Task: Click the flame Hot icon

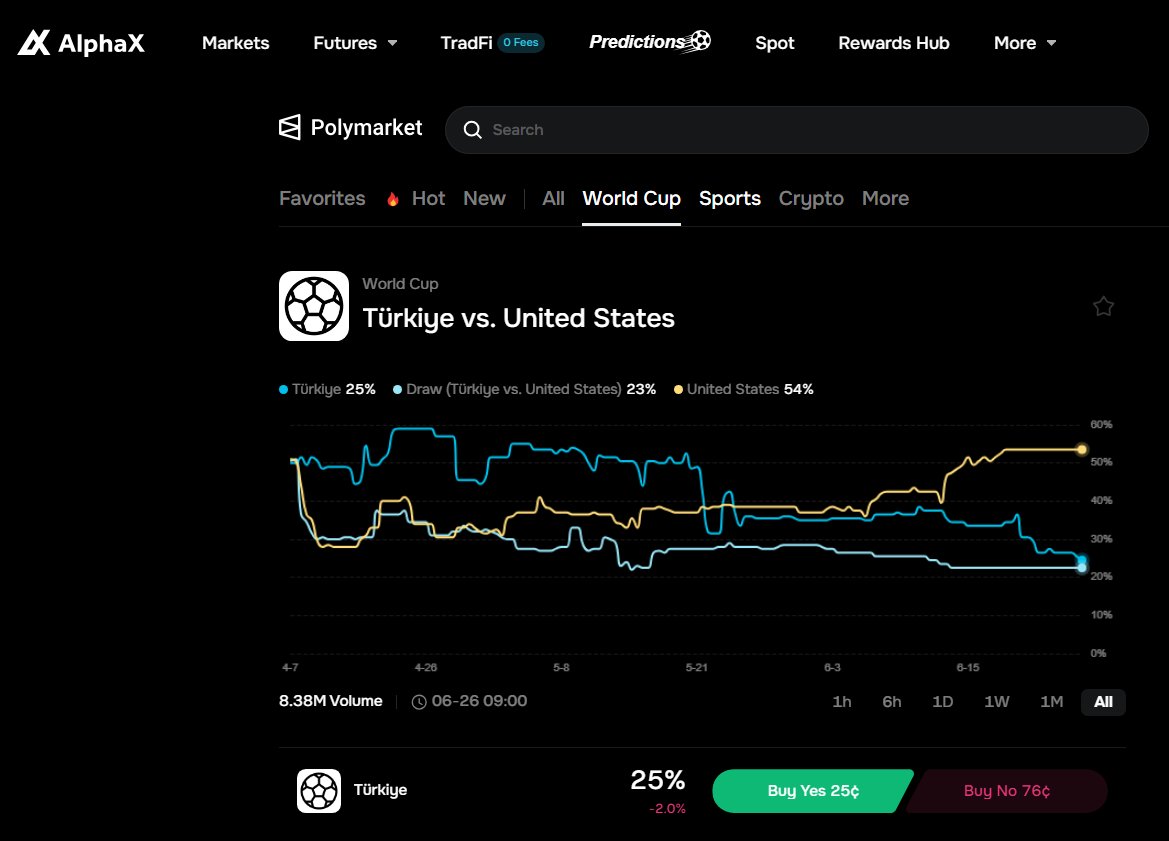Action: (x=392, y=199)
